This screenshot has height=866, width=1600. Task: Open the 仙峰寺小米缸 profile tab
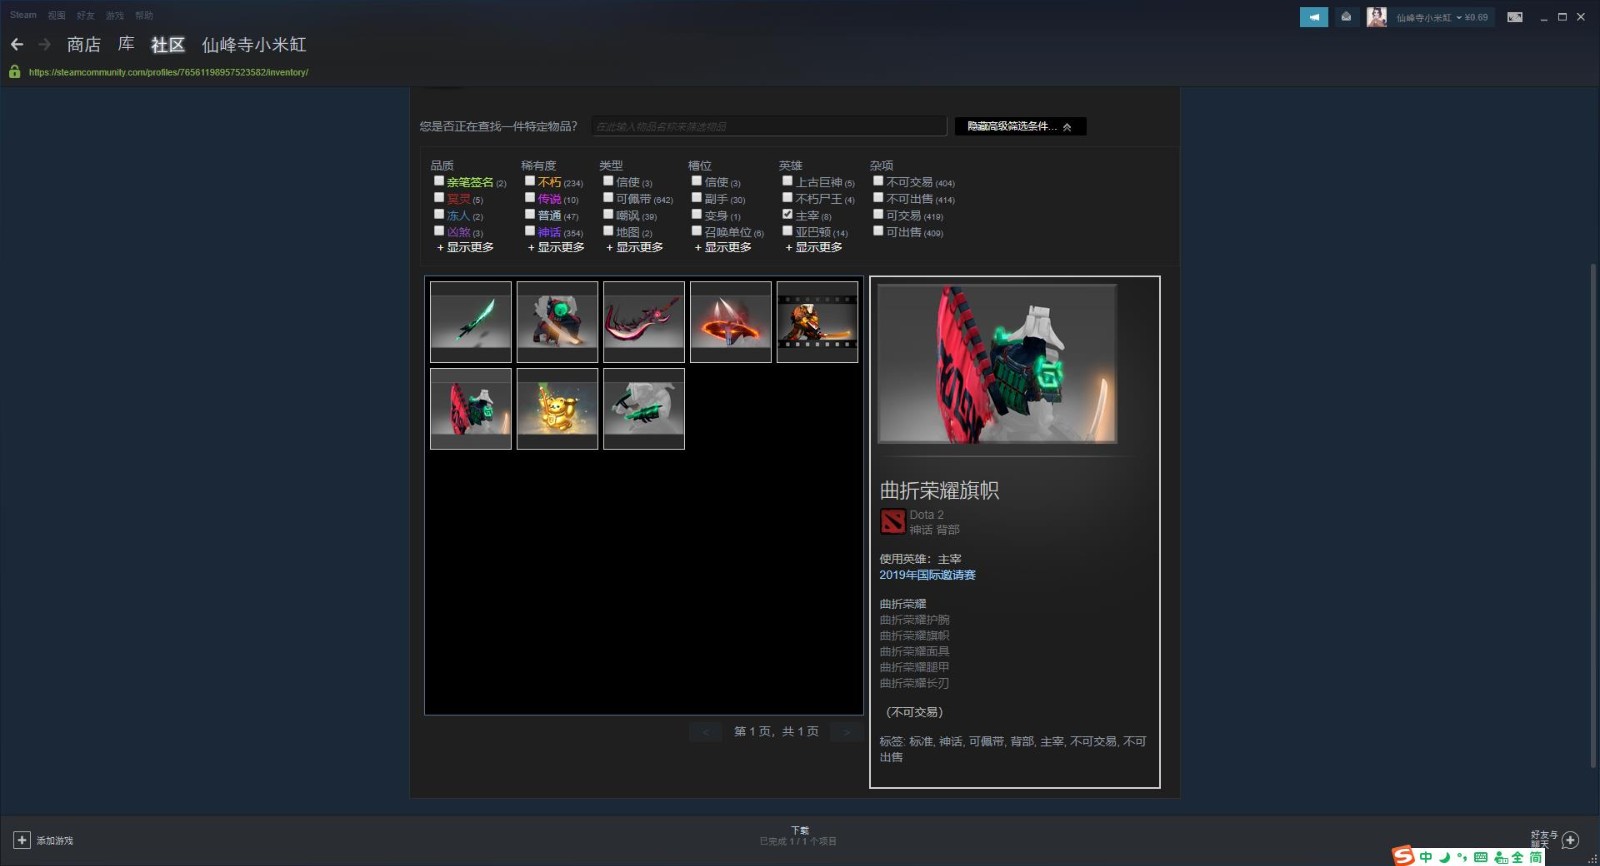coord(254,44)
